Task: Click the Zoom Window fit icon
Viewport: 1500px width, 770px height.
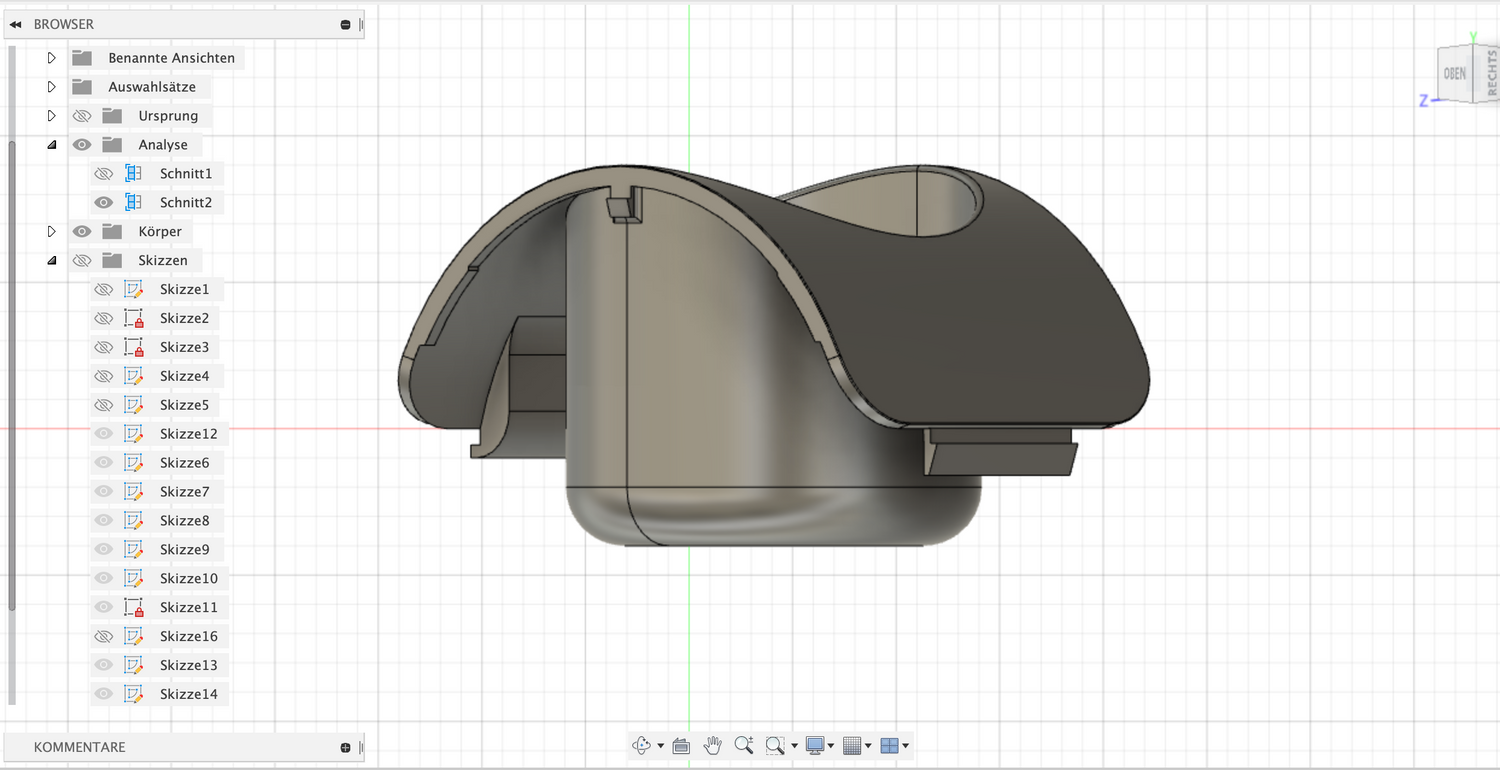Action: pyautogui.click(x=774, y=746)
